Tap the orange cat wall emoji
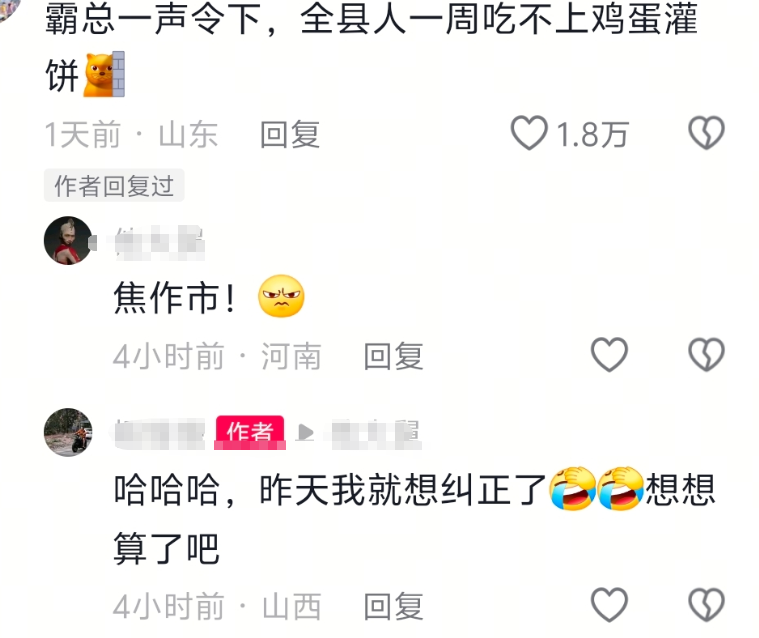759x638 pixels. point(105,74)
